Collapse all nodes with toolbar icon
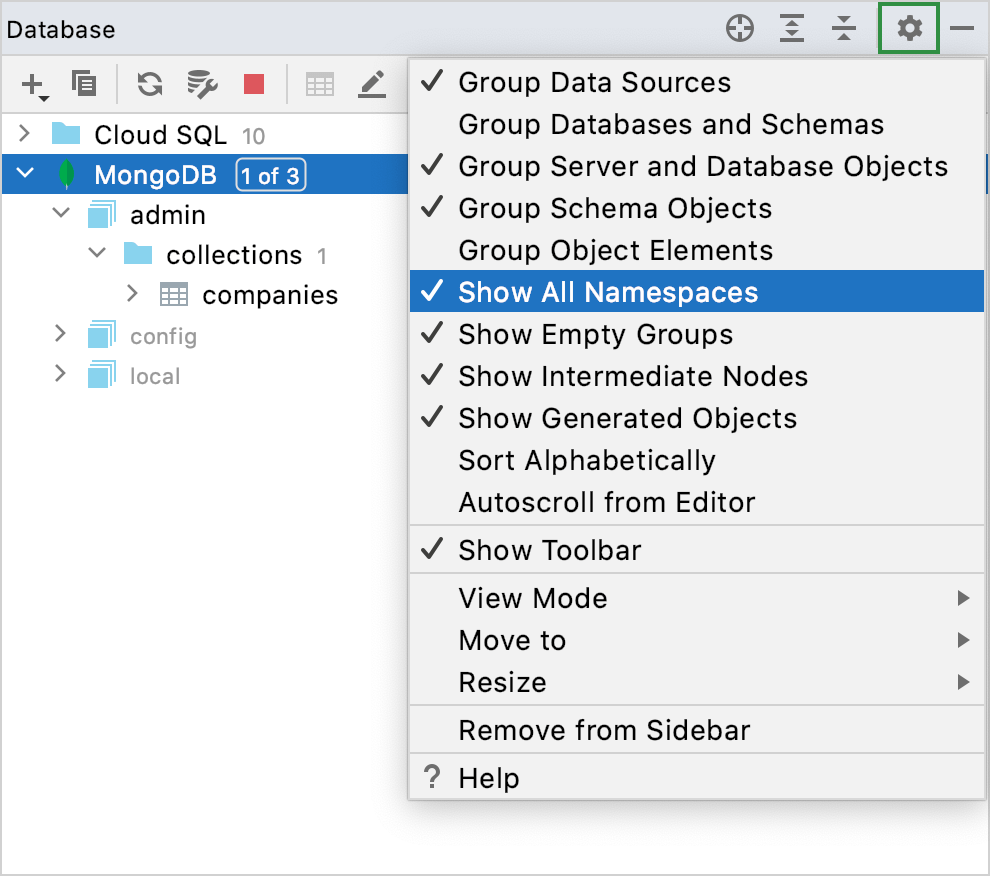Image resolution: width=990 pixels, height=876 pixels. [x=843, y=29]
